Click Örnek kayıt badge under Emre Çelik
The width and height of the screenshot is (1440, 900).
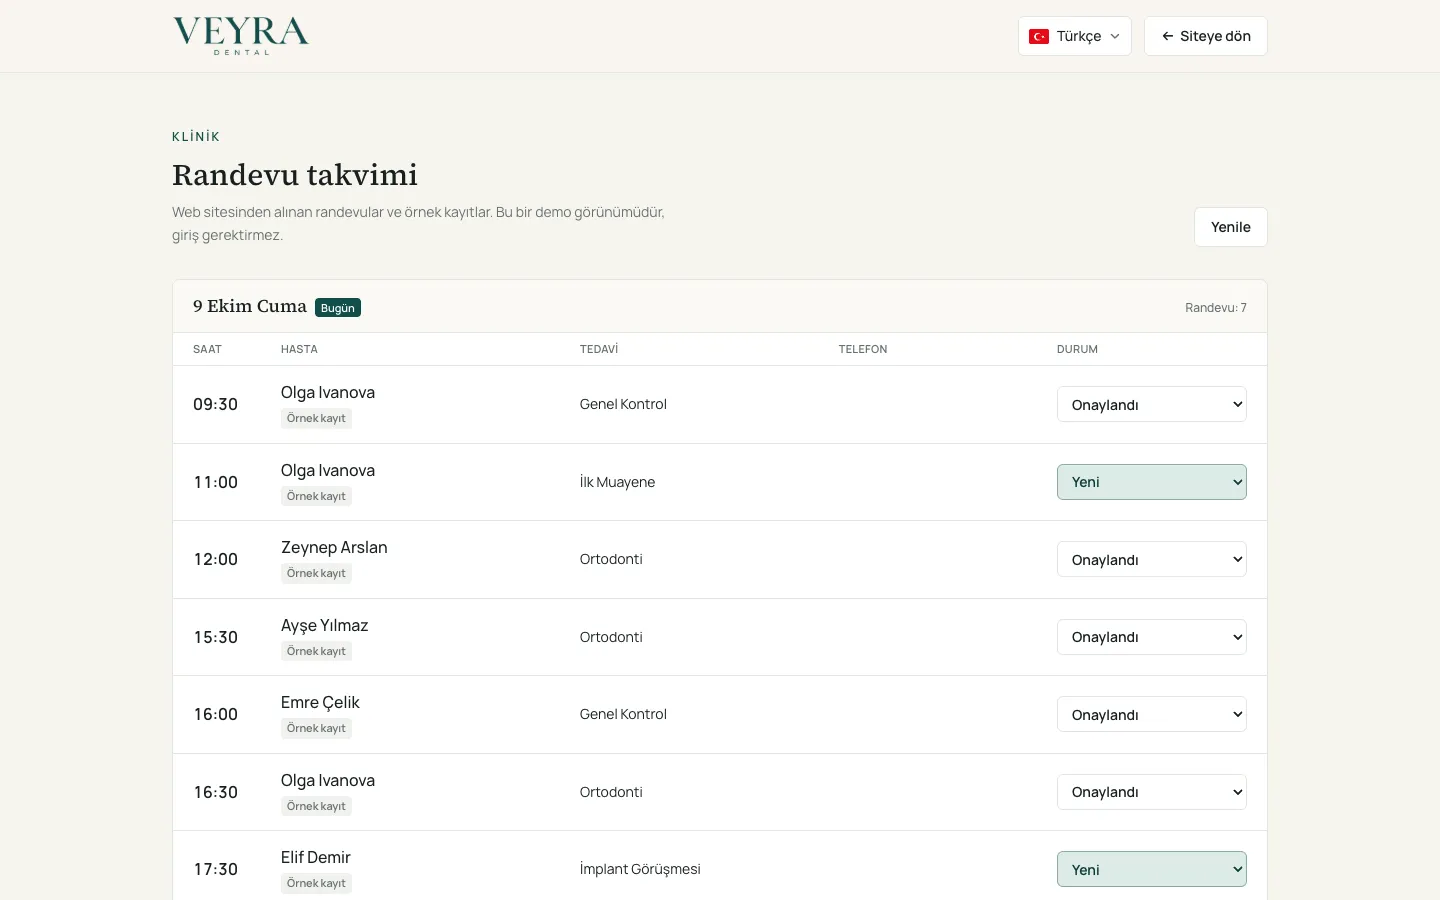(316, 728)
